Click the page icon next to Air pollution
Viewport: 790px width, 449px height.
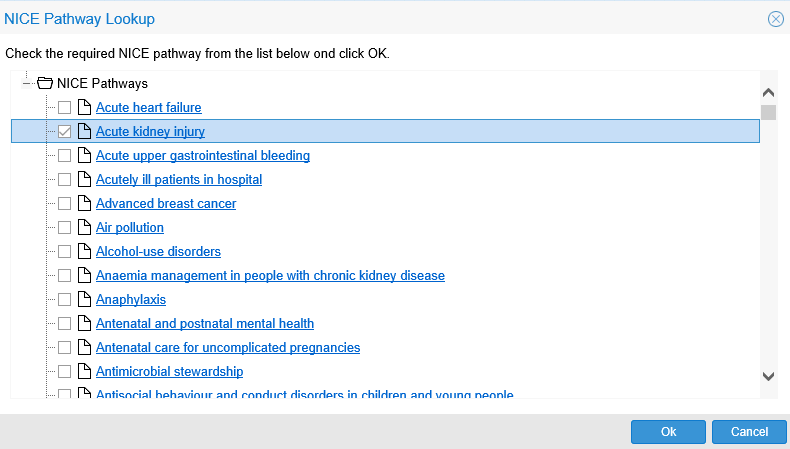tap(84, 228)
